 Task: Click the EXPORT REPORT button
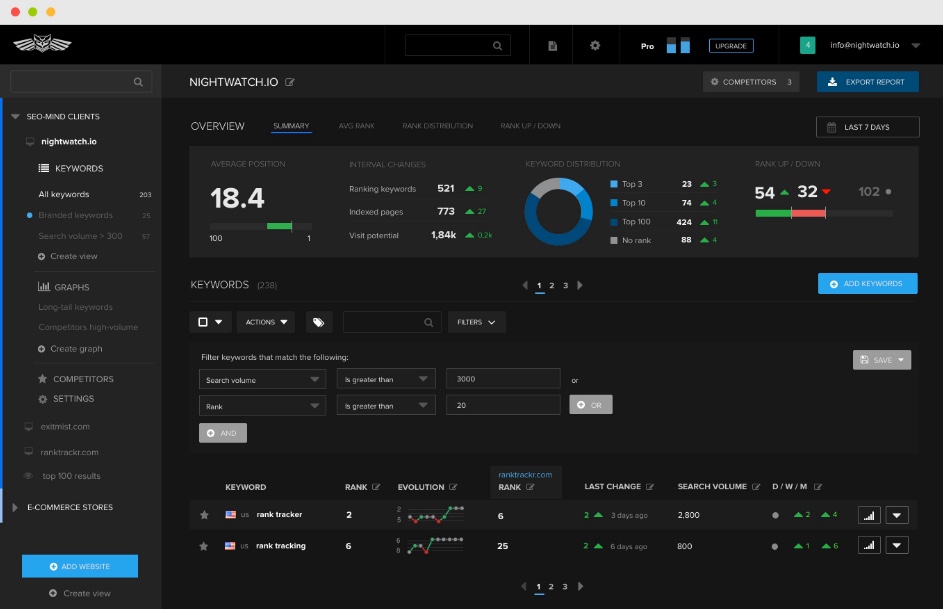pyautogui.click(x=867, y=82)
